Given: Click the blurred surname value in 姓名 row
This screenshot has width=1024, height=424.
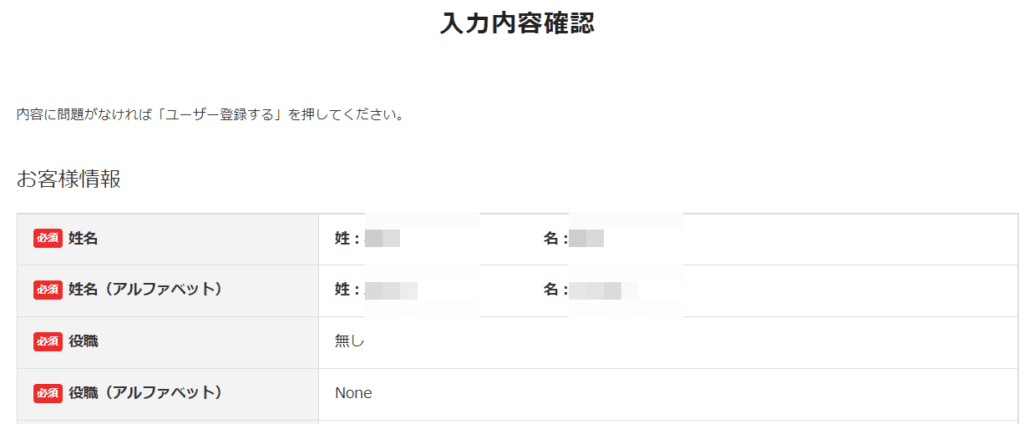Looking at the screenshot, I should [x=383, y=238].
